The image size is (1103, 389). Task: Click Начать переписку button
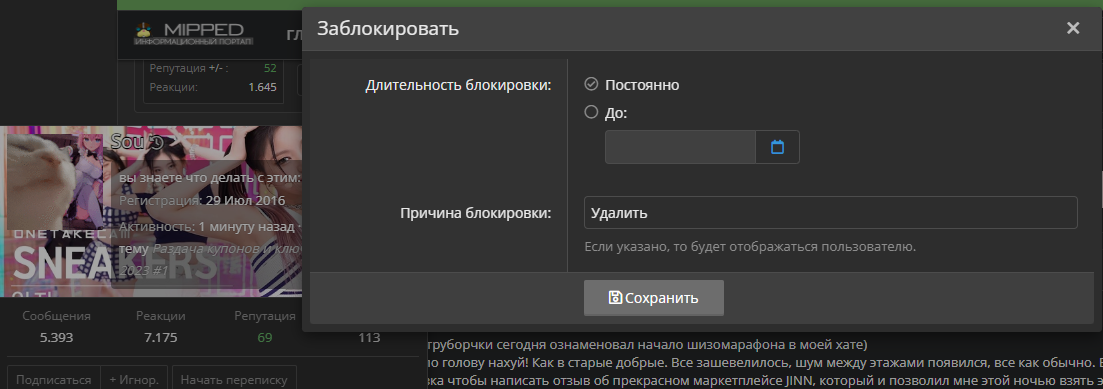click(x=234, y=379)
